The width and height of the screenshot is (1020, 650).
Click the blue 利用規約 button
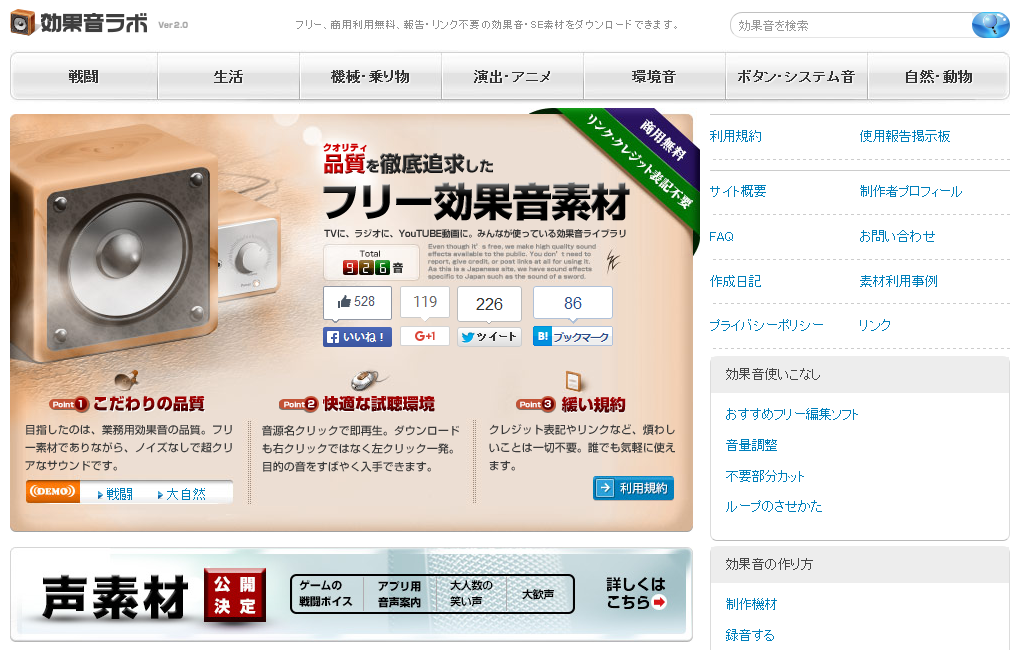(x=633, y=488)
